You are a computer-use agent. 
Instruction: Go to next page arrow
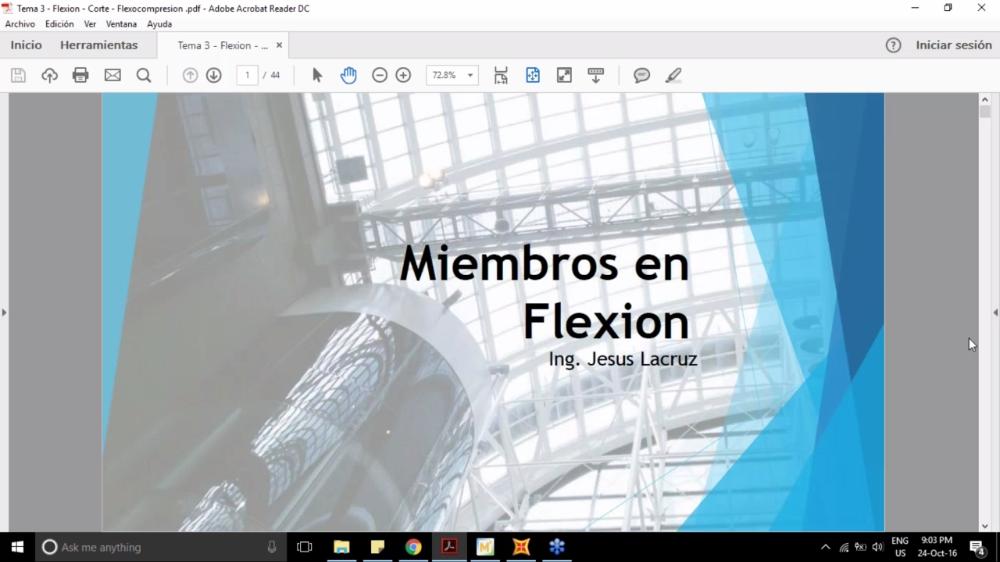[x=214, y=75]
